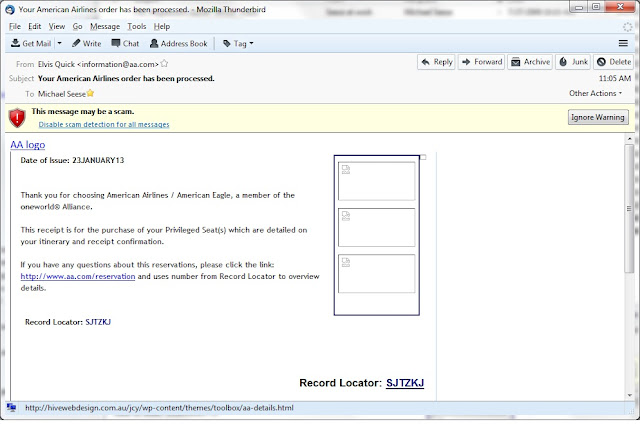Image resolution: width=640 pixels, height=424 pixels.
Task: Click the status bar hivewebdesign URL text
Action: tap(159, 408)
